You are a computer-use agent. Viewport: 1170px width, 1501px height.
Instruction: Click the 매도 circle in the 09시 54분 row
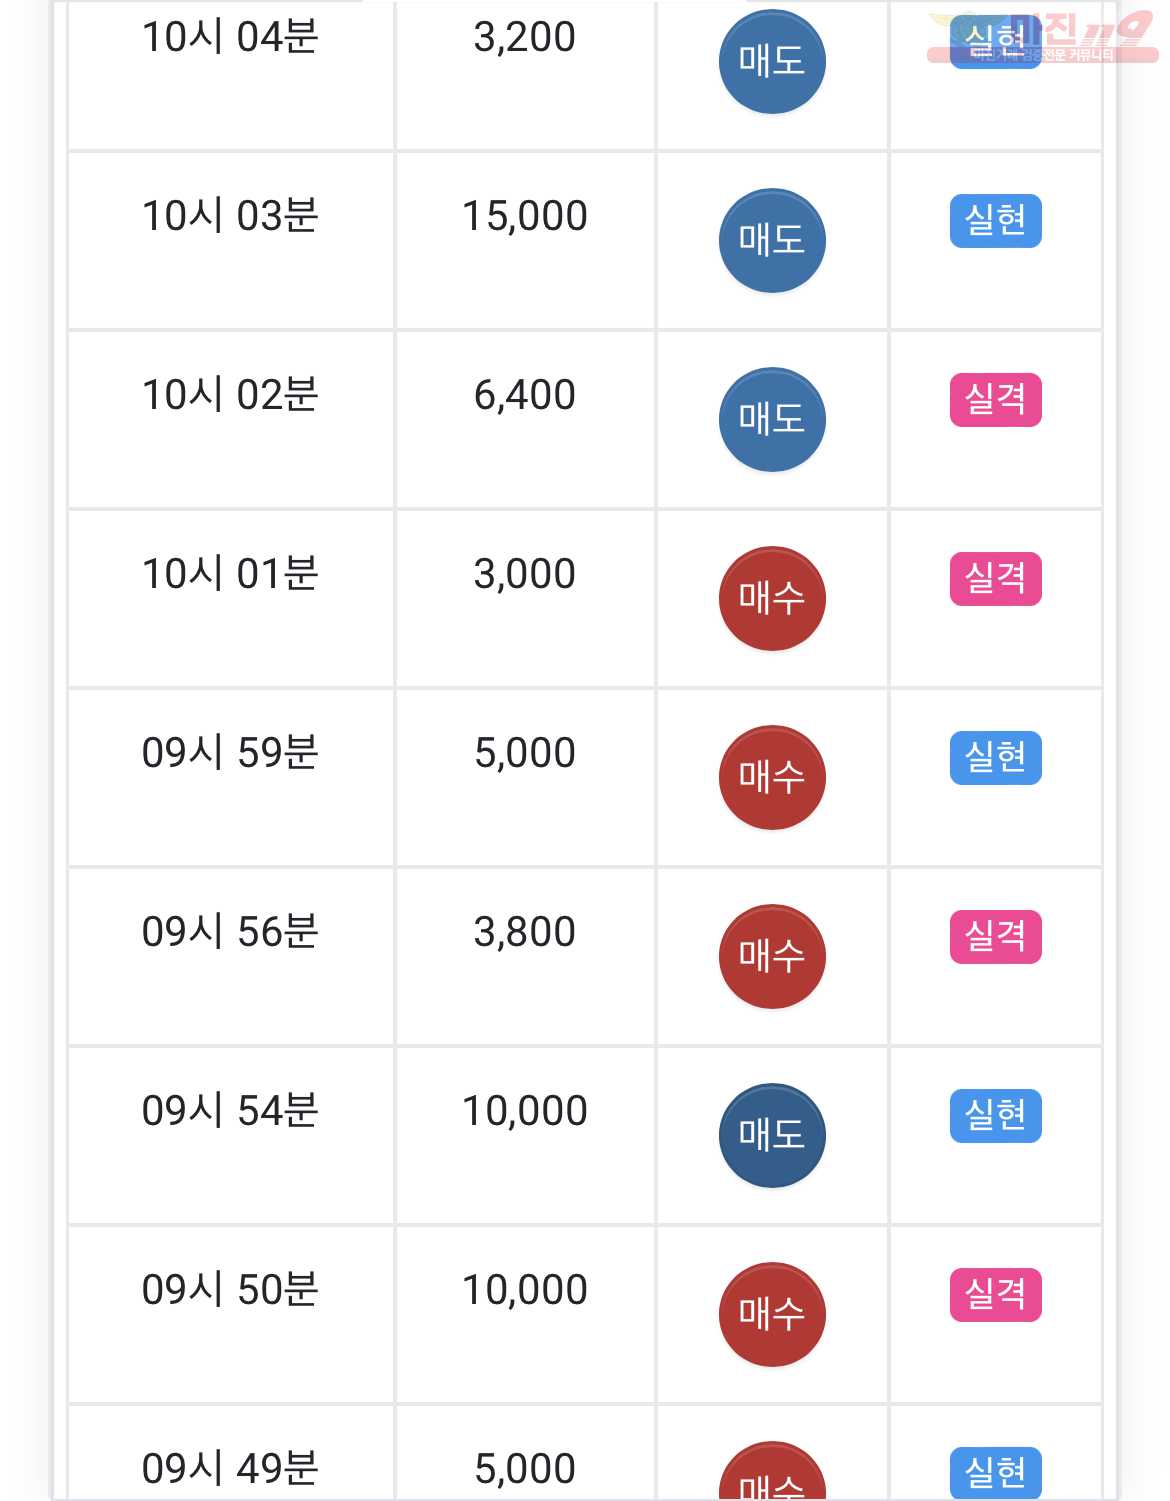[772, 1136]
